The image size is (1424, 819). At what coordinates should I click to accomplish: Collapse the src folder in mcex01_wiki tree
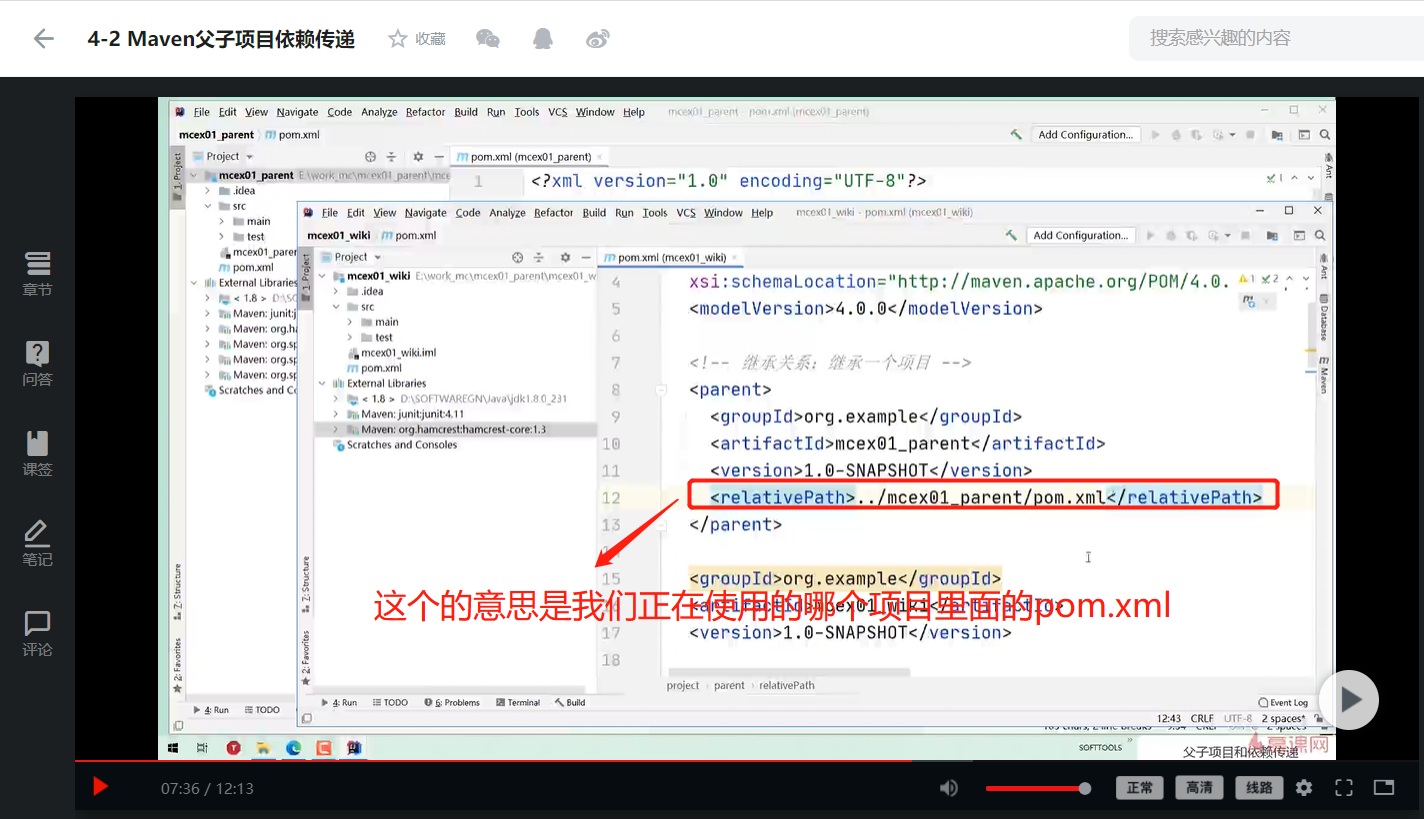click(337, 307)
